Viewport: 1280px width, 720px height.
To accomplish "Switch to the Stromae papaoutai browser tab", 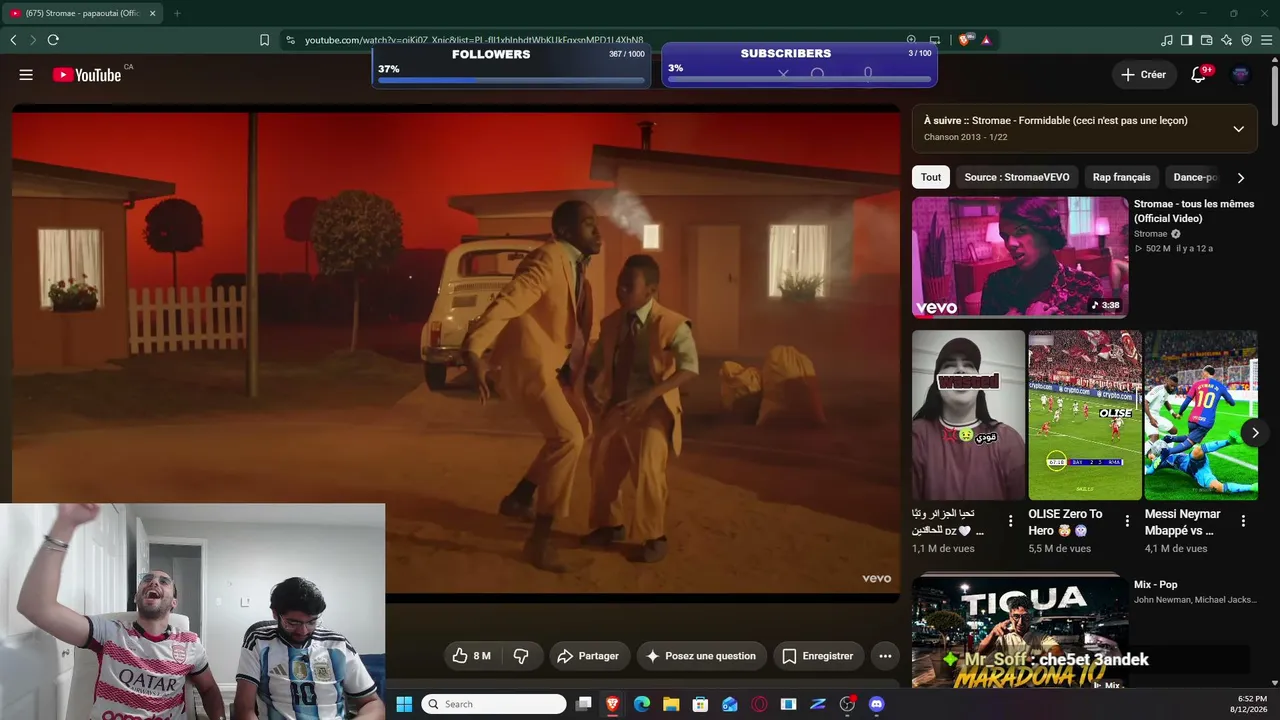I will click(83, 13).
